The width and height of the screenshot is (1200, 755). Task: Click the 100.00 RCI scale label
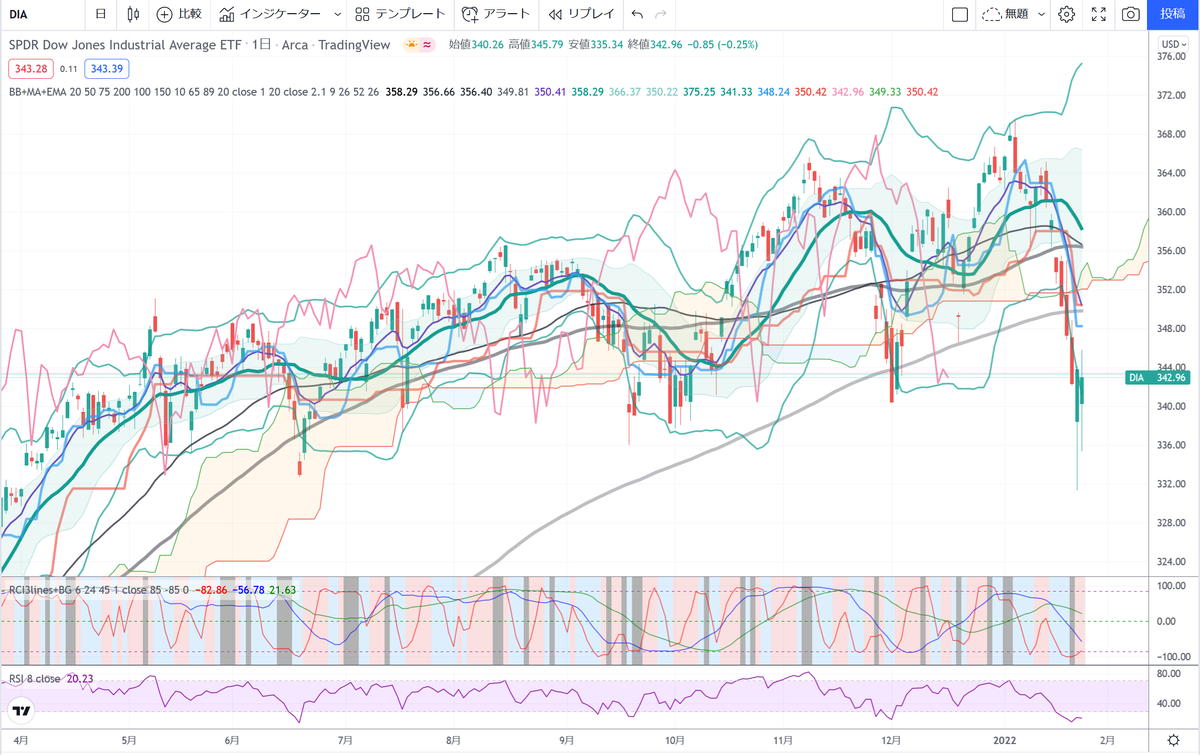pyautogui.click(x=1172, y=584)
